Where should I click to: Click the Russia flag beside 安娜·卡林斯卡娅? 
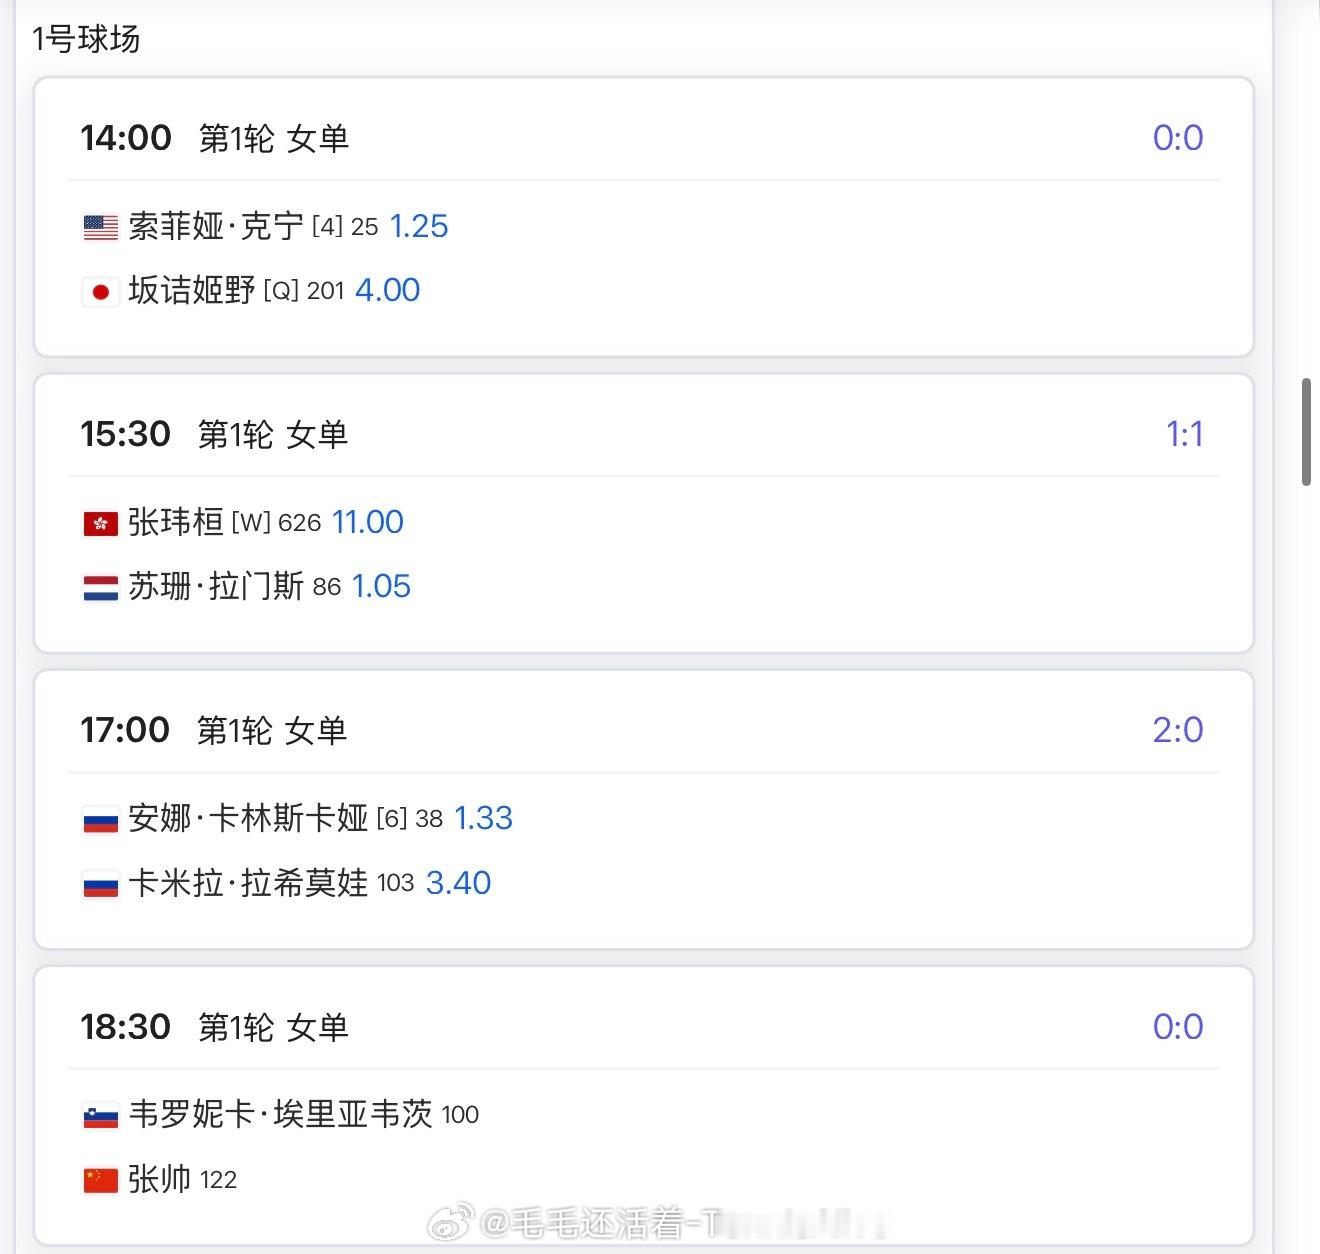click(100, 820)
